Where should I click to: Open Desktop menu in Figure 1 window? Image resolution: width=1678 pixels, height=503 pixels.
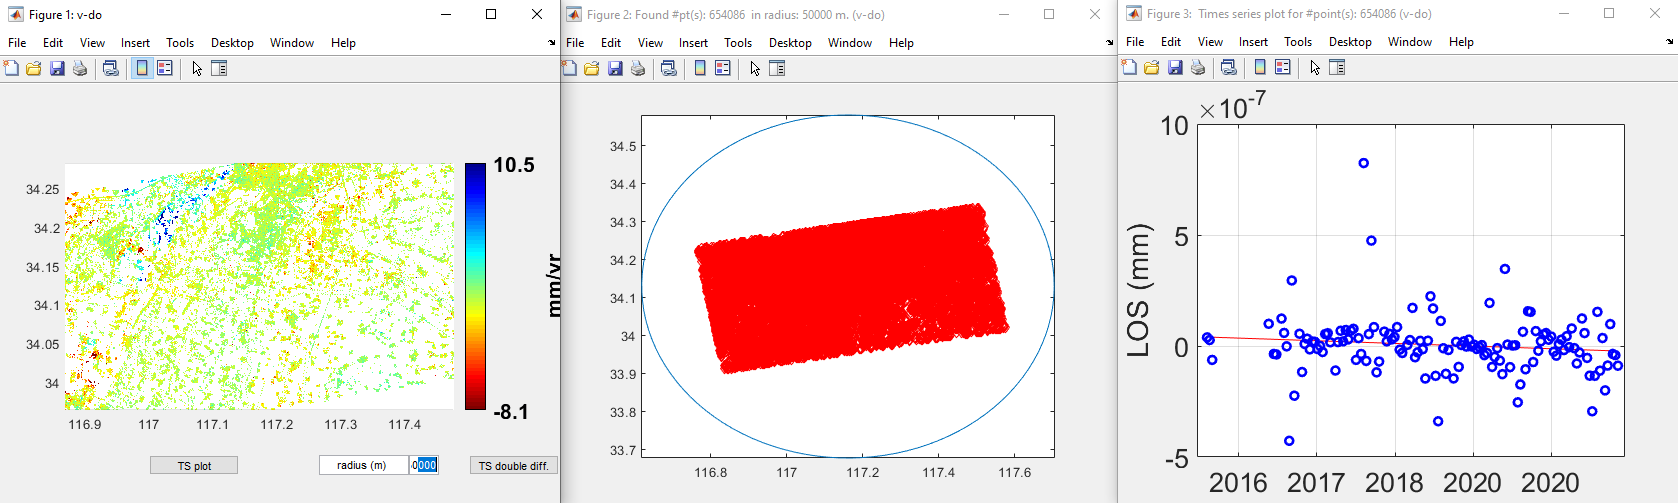[x=232, y=43]
